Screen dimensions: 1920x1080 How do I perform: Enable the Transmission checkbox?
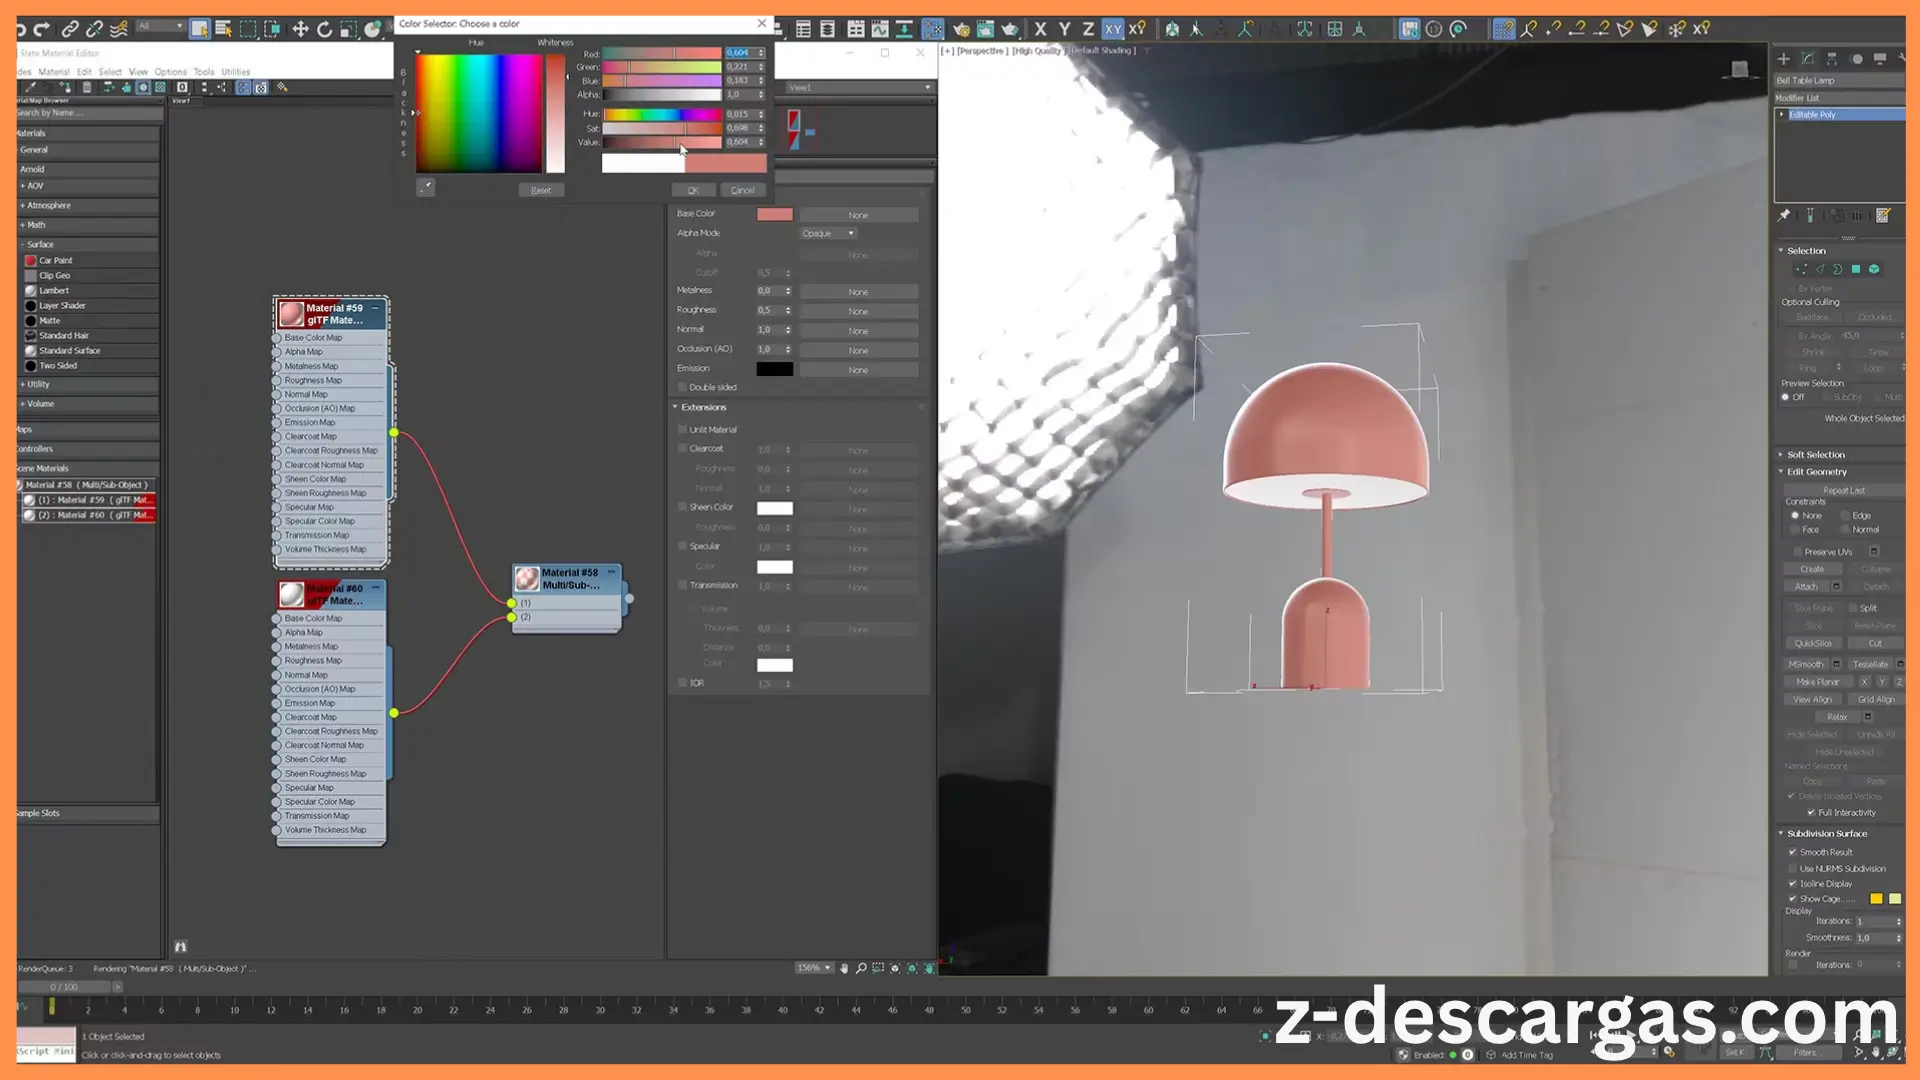683,585
